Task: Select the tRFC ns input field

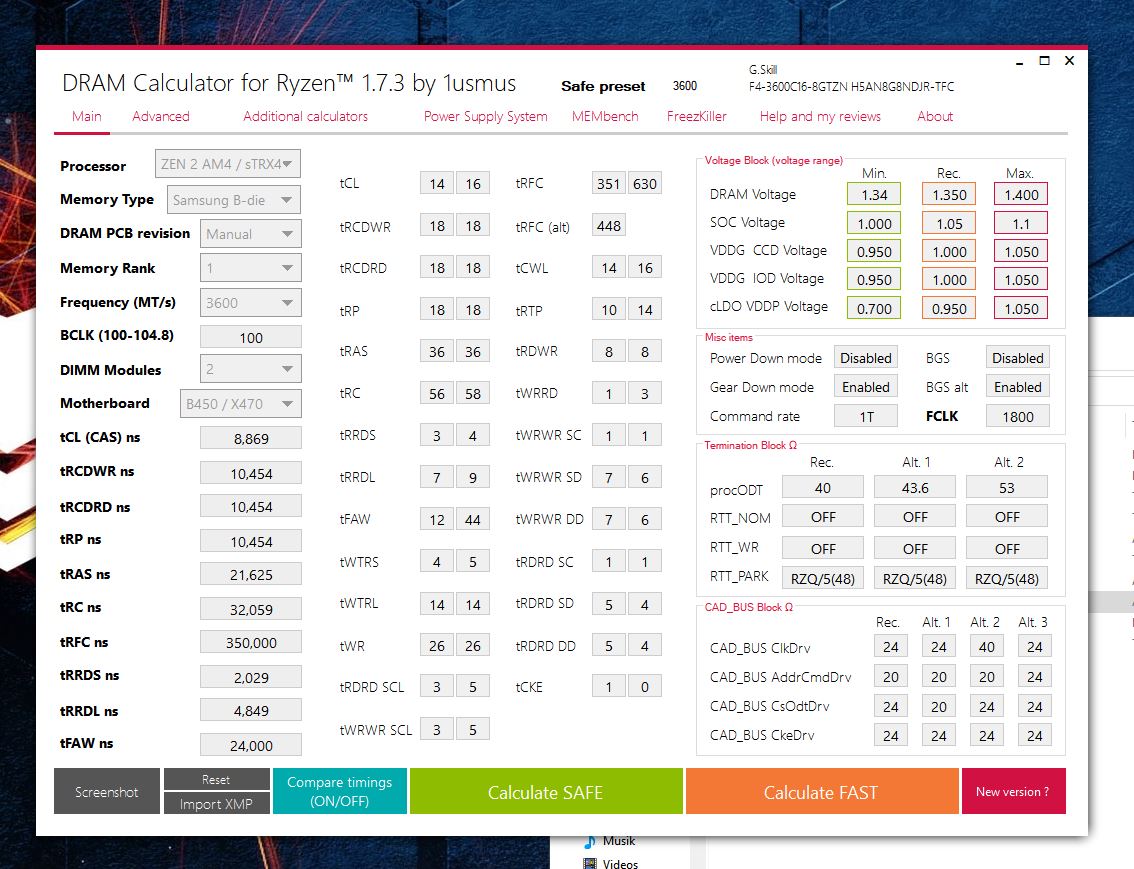Action: click(250, 642)
